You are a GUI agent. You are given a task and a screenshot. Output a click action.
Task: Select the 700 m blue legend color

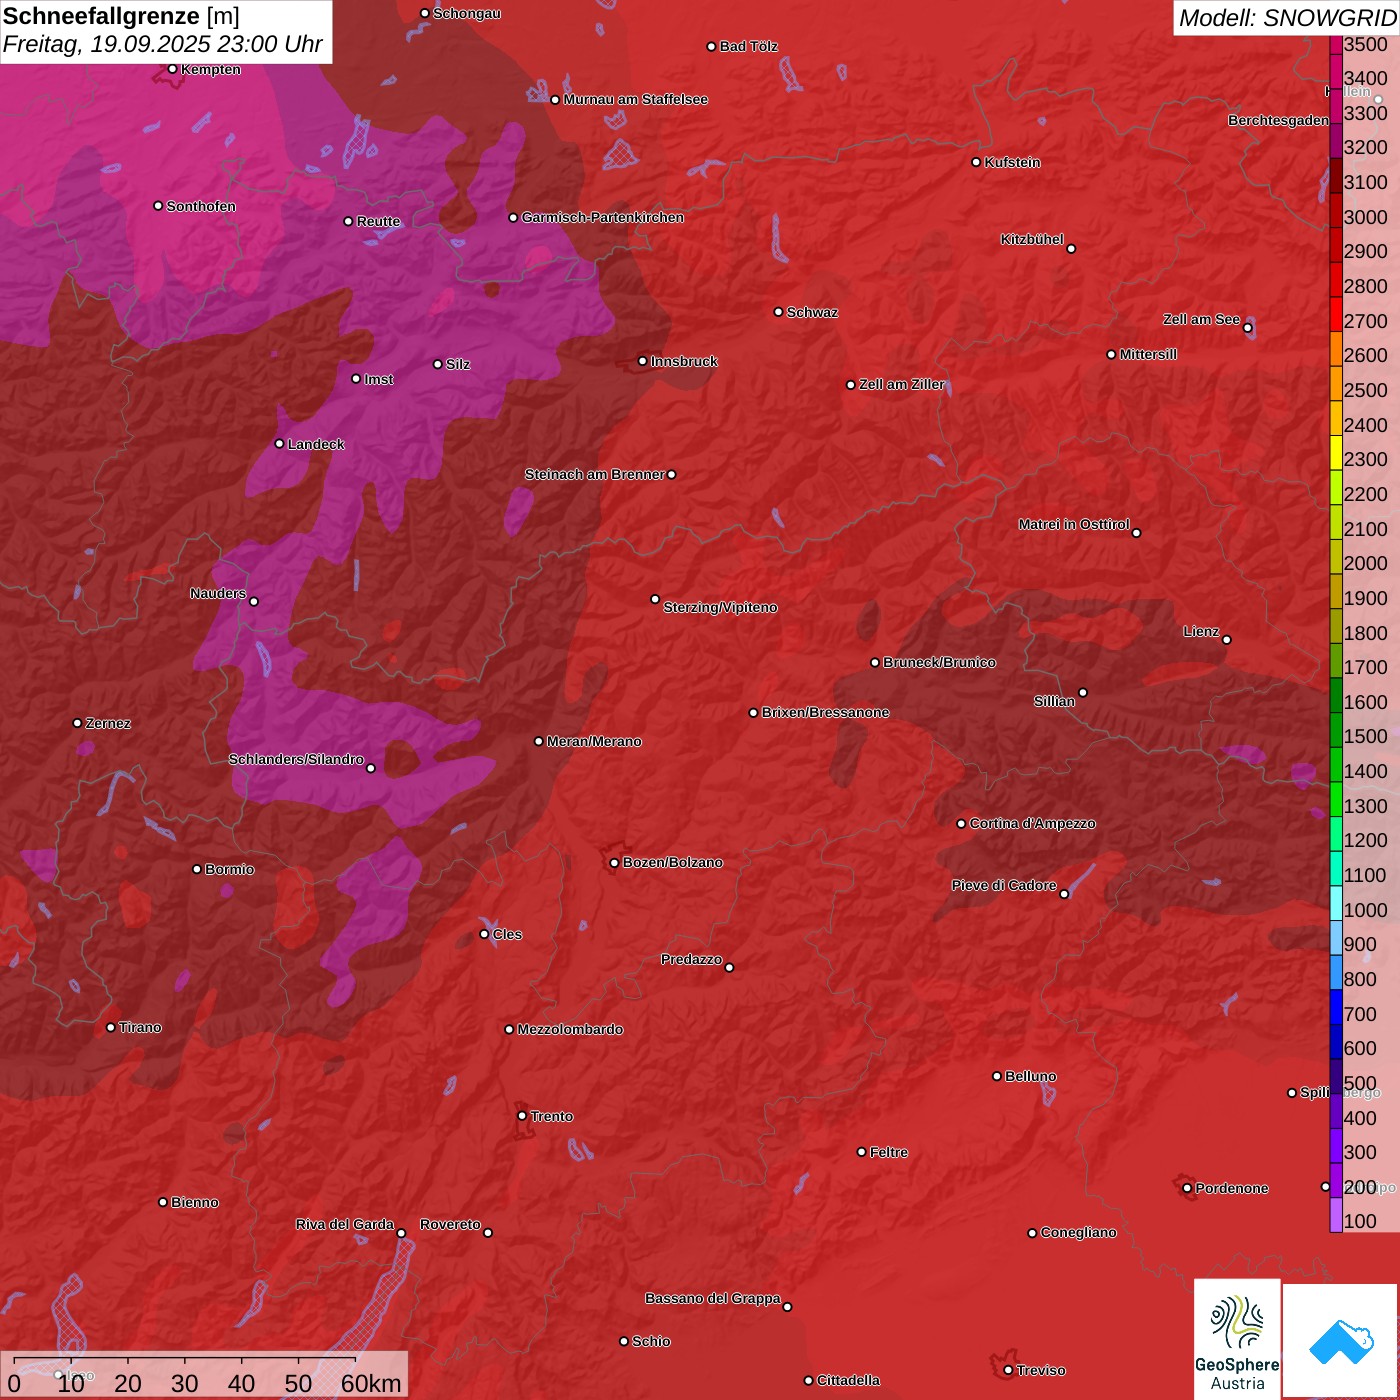pos(1336,1008)
